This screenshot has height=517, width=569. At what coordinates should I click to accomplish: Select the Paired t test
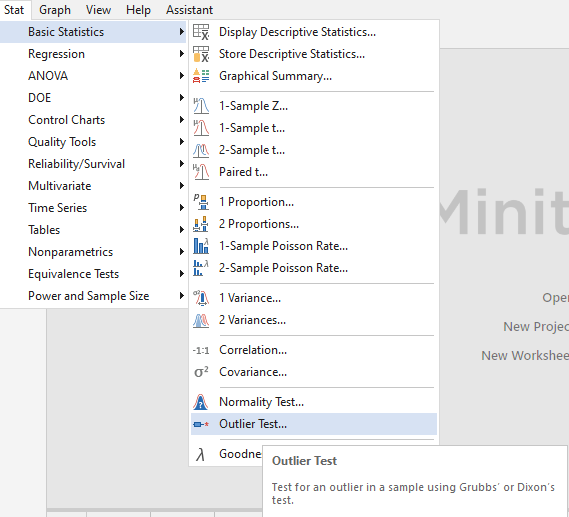[314, 172]
